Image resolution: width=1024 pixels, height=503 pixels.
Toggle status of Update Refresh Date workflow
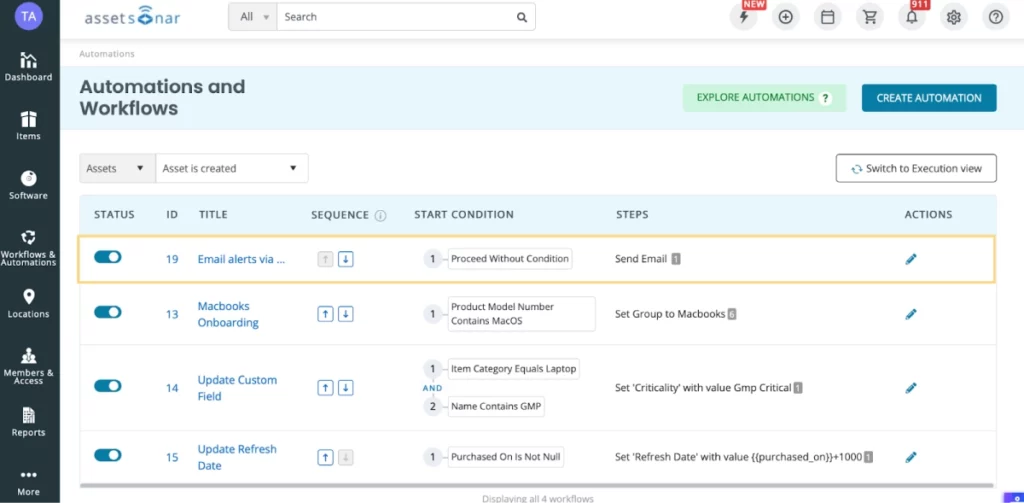point(108,455)
